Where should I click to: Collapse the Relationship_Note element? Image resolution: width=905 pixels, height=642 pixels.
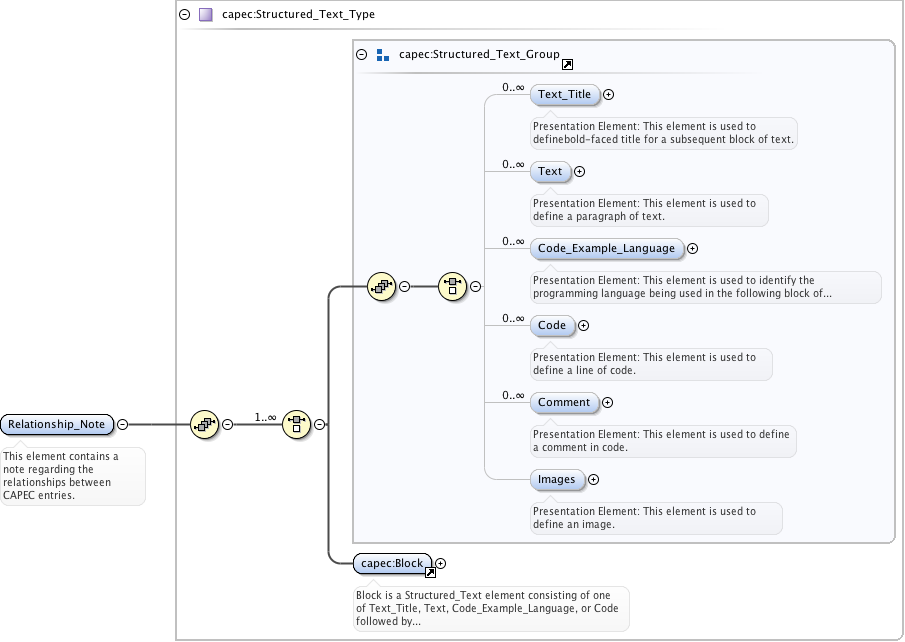(122, 424)
